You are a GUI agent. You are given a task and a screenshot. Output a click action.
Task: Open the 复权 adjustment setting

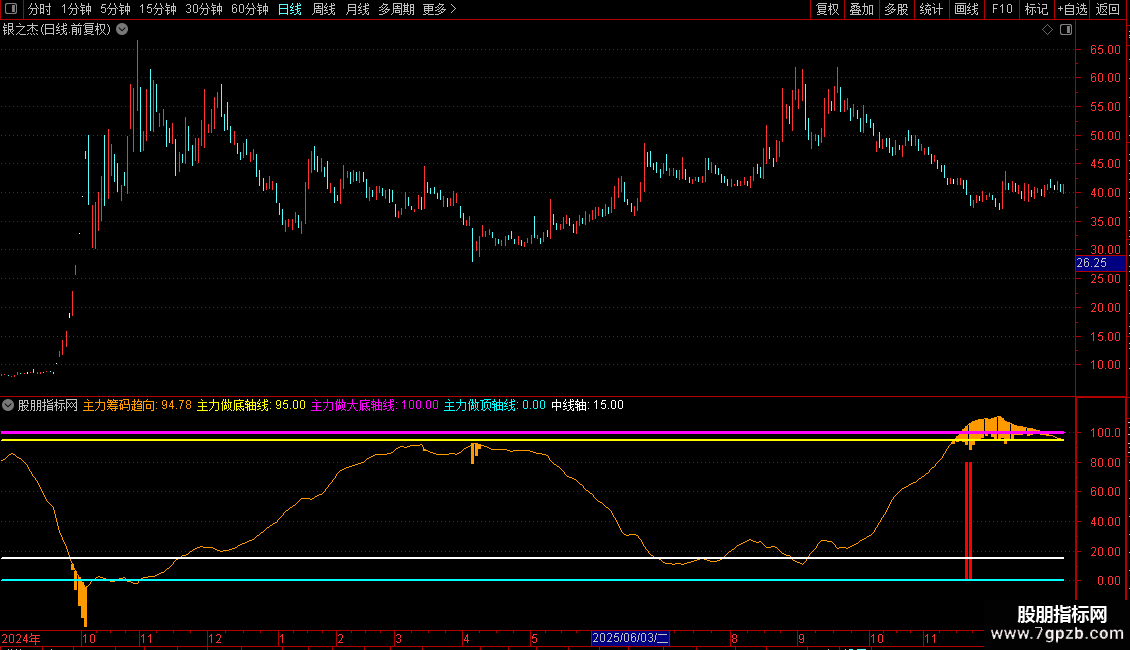(x=827, y=9)
